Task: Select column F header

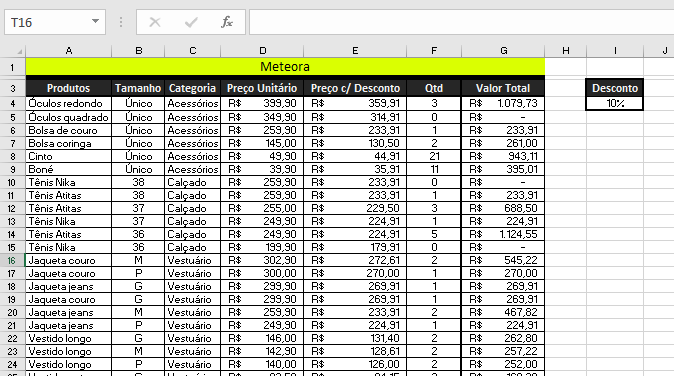Action: pos(434,51)
